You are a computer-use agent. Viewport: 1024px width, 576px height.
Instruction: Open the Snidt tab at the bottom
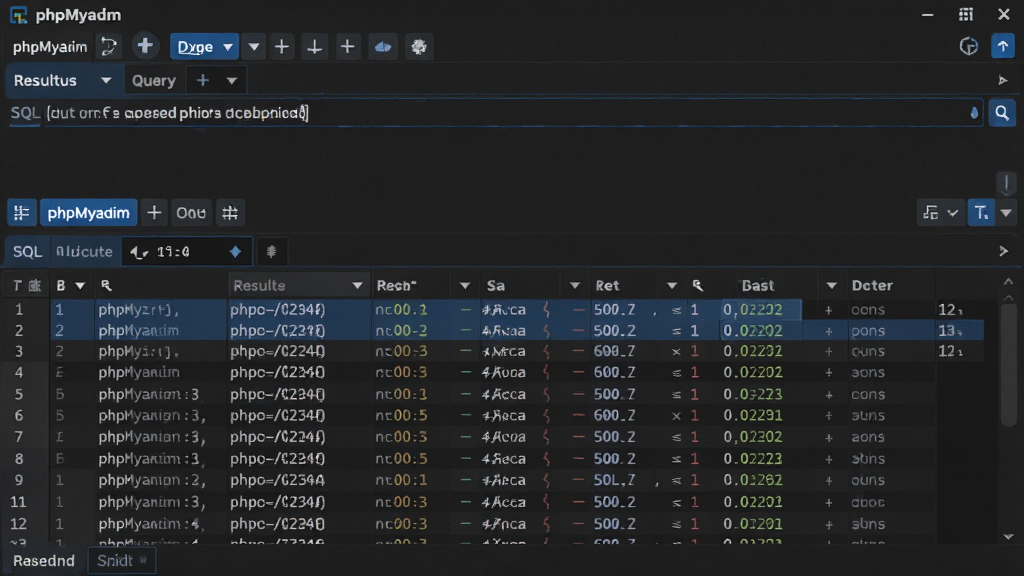click(x=121, y=560)
